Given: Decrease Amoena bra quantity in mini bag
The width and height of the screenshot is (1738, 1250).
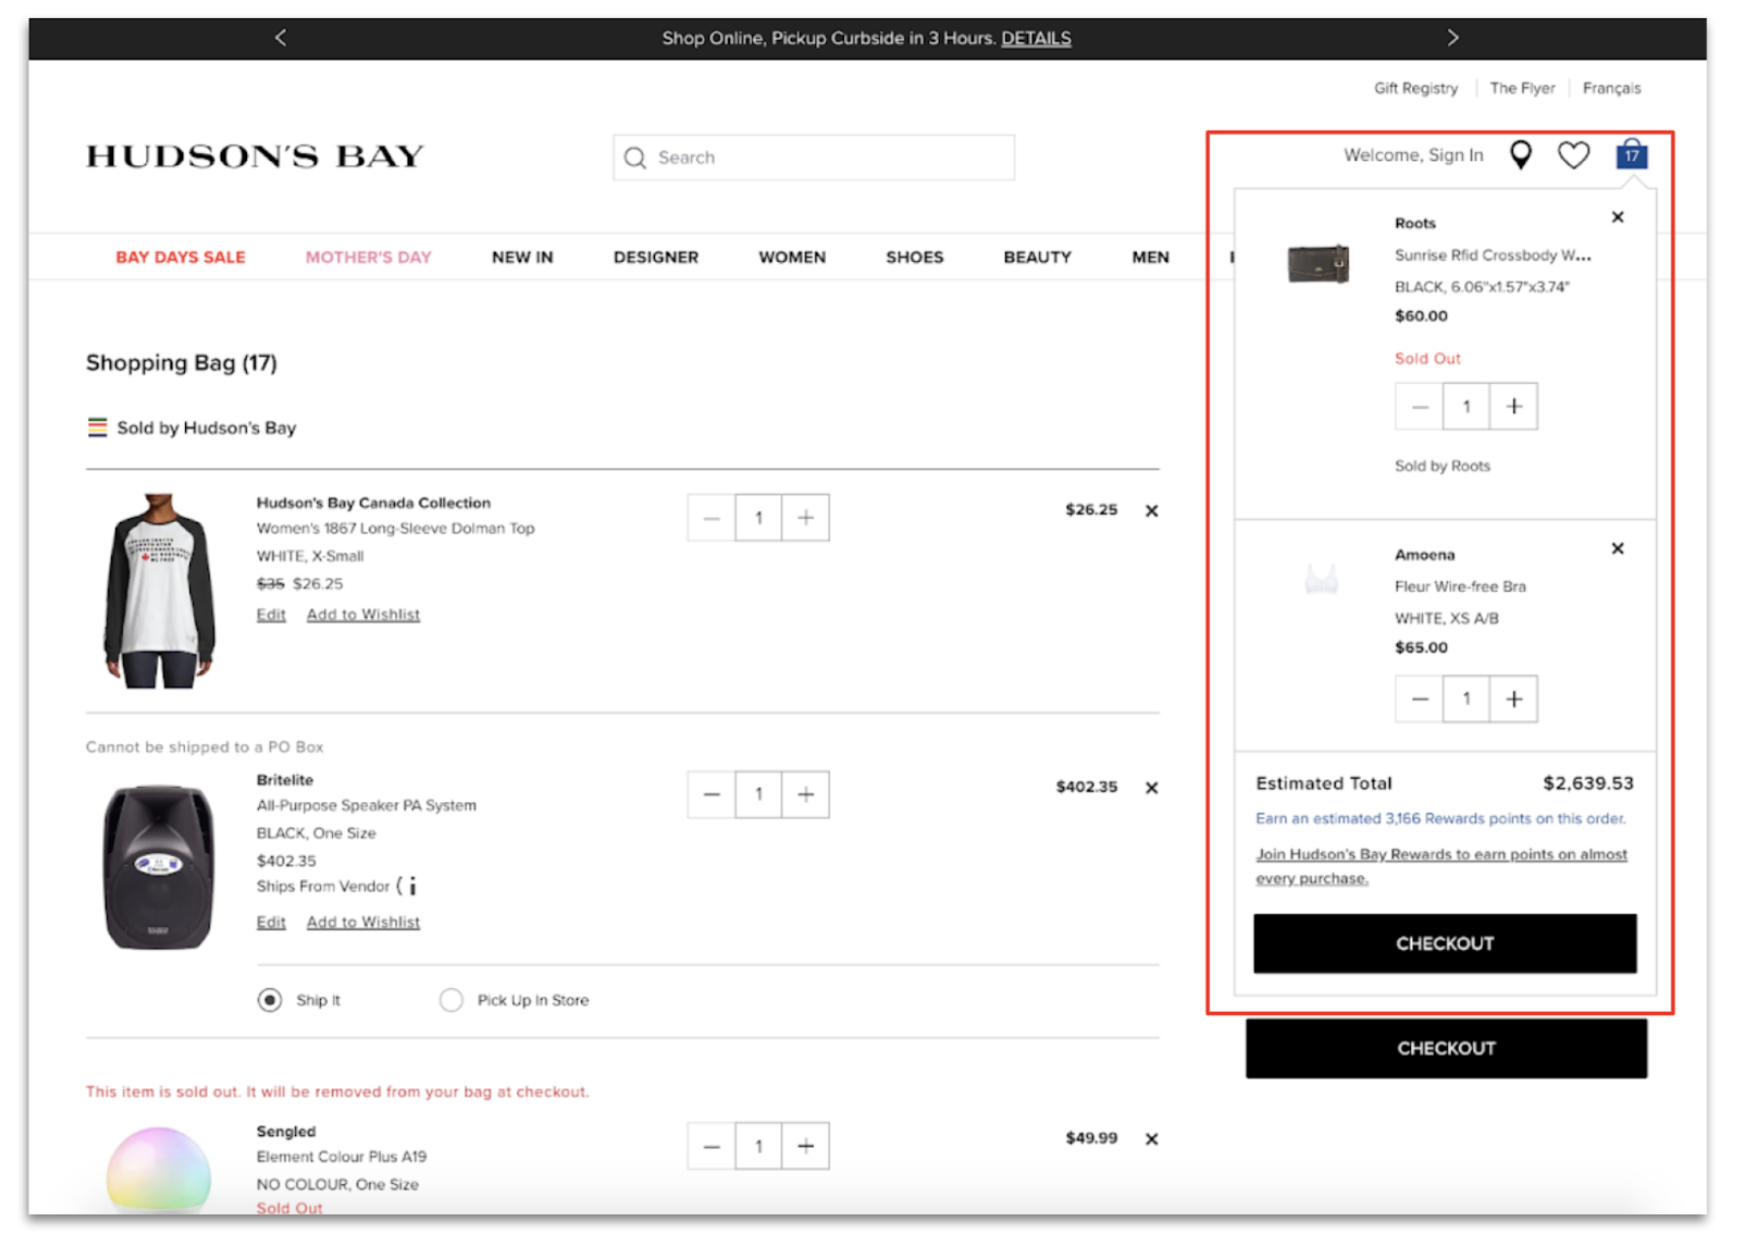Looking at the screenshot, I should point(1419,699).
